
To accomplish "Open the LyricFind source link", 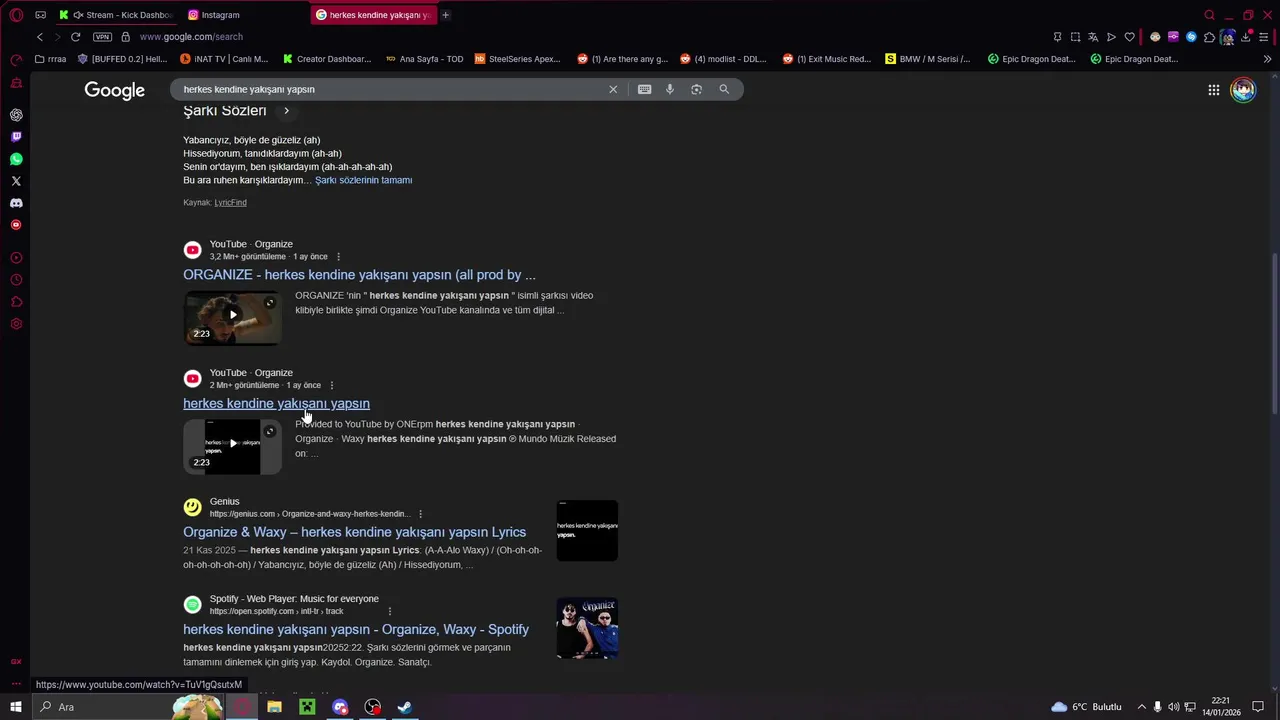I will pos(230,202).
